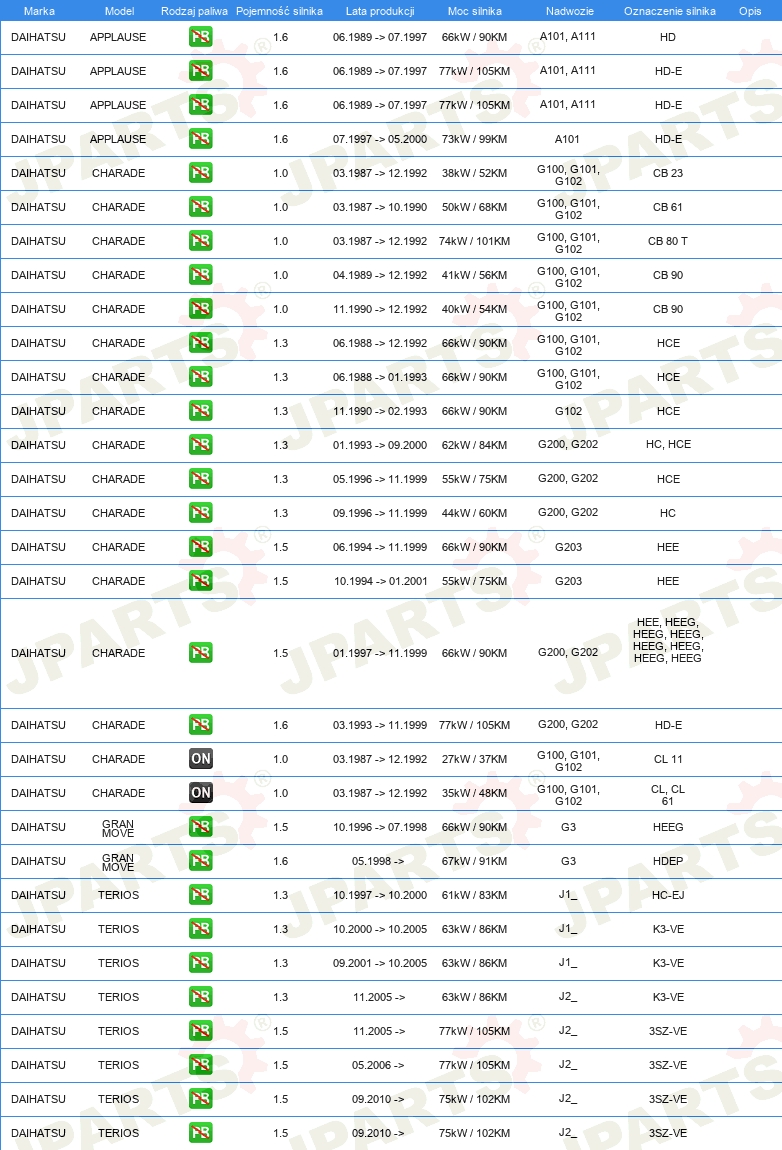
Task: Click the Pojemność silnika column header
Action: point(279,11)
